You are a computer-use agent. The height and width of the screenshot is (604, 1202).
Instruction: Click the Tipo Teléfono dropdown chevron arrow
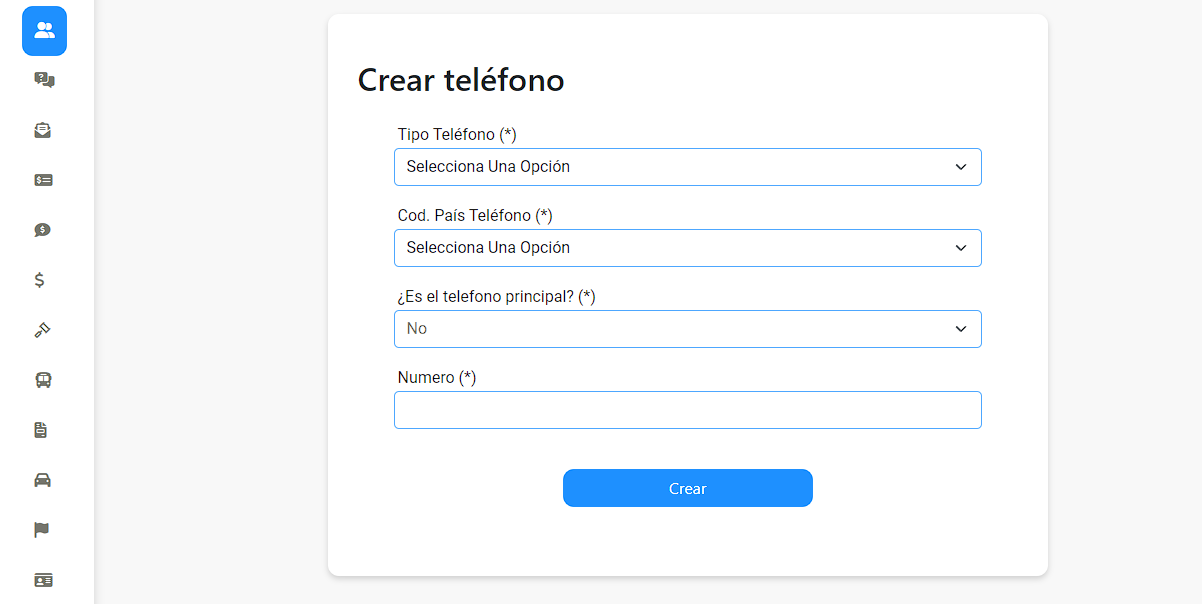tap(961, 167)
